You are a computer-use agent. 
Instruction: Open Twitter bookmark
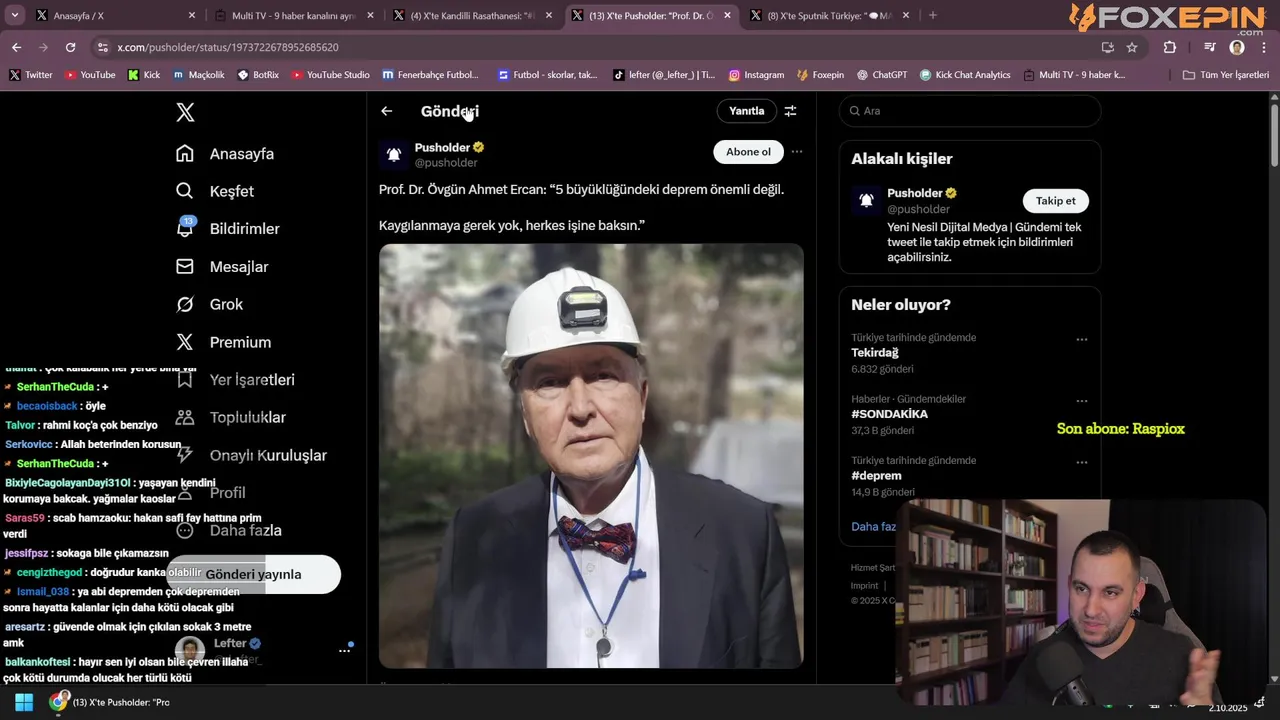pyautogui.click(x=30, y=75)
